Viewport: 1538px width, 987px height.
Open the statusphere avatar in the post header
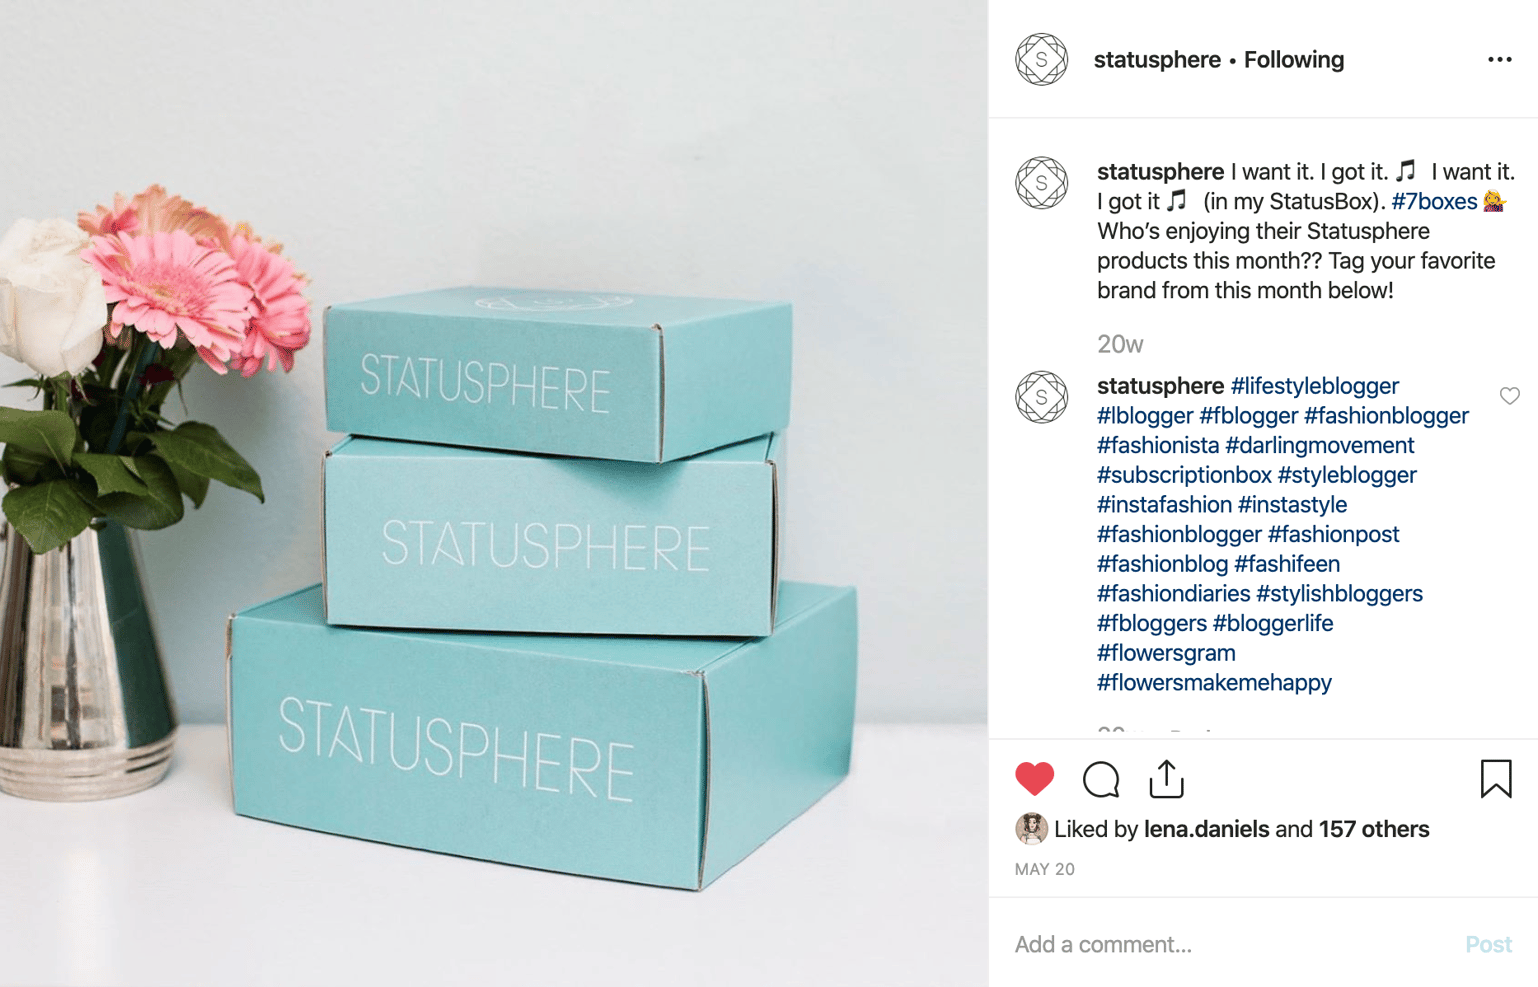[1041, 59]
